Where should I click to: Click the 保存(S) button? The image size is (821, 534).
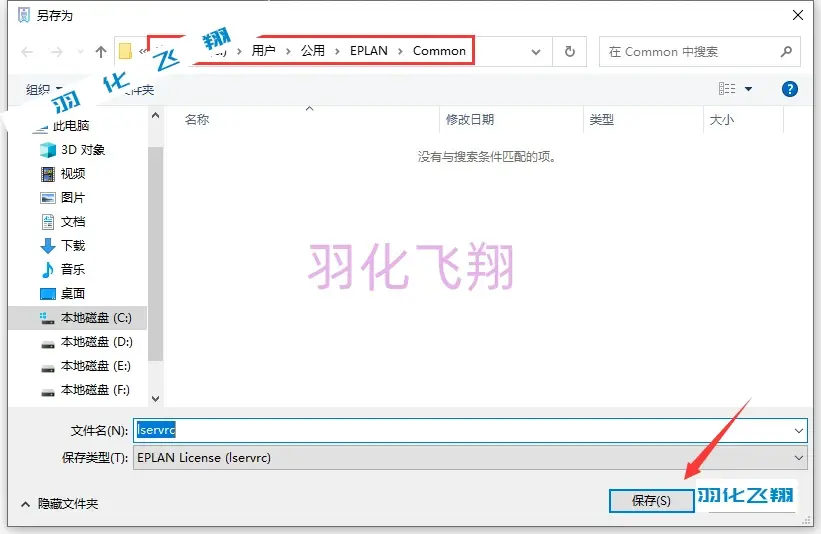pos(651,501)
